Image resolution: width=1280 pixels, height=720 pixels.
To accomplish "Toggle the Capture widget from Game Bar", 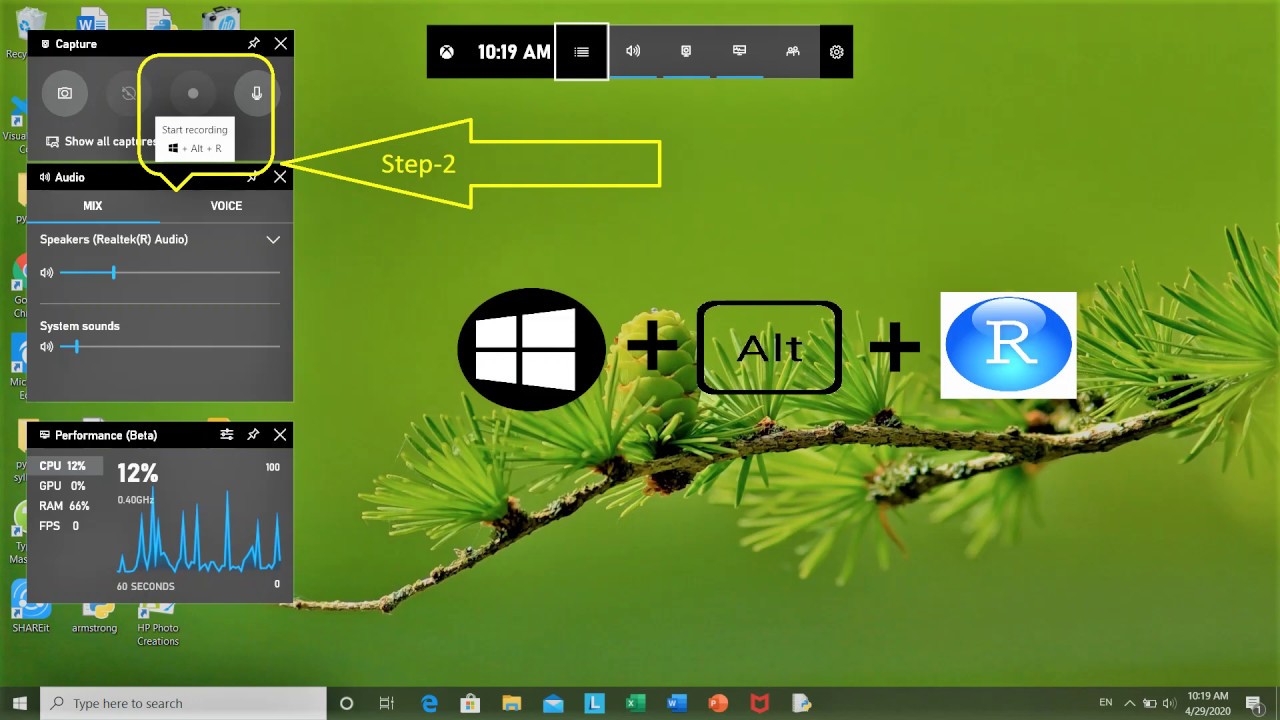I will click(x=686, y=51).
